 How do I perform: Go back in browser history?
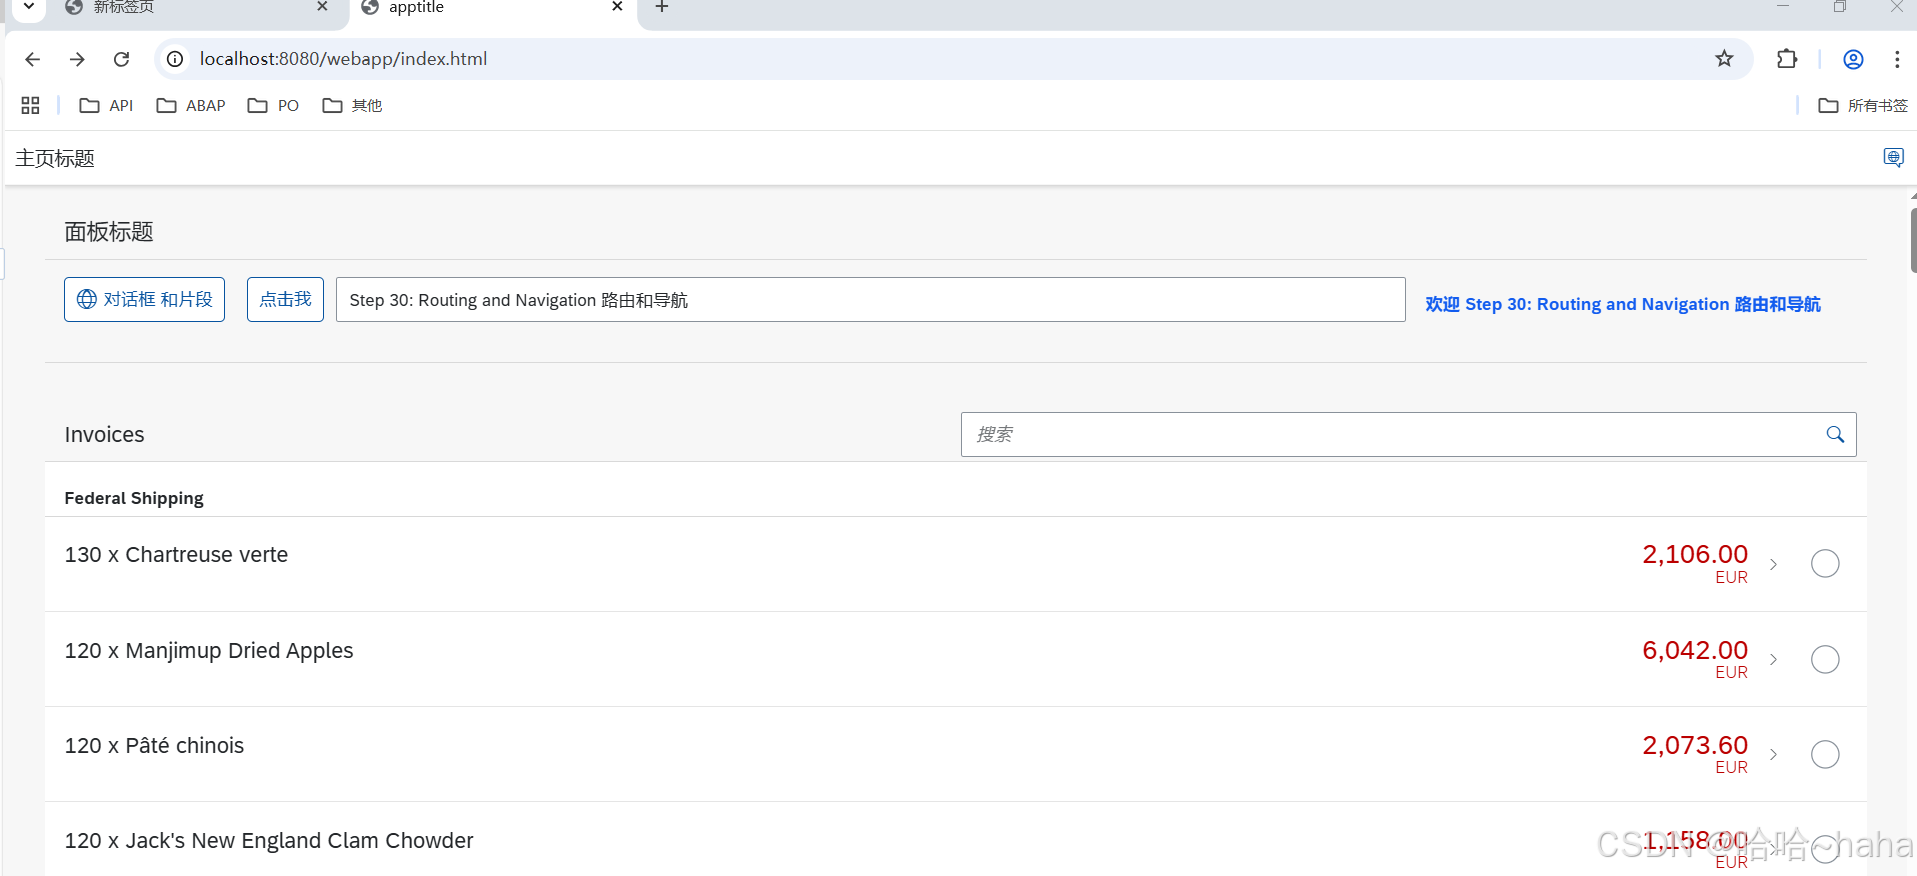32,59
